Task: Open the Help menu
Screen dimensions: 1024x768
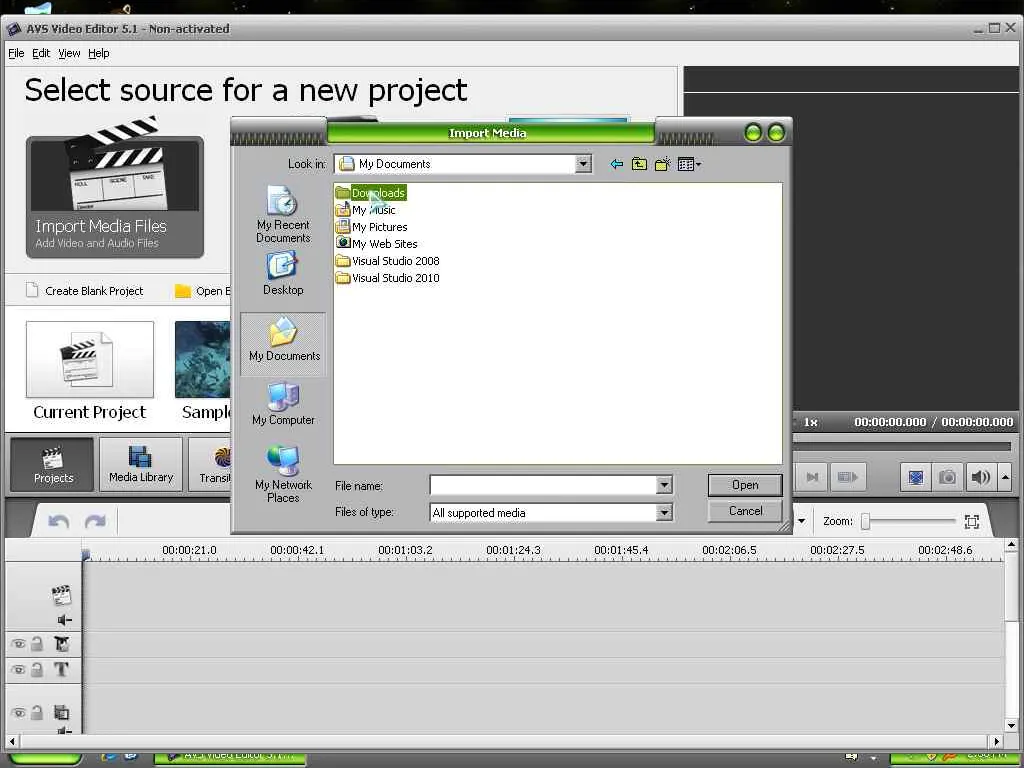Action: 99,53
